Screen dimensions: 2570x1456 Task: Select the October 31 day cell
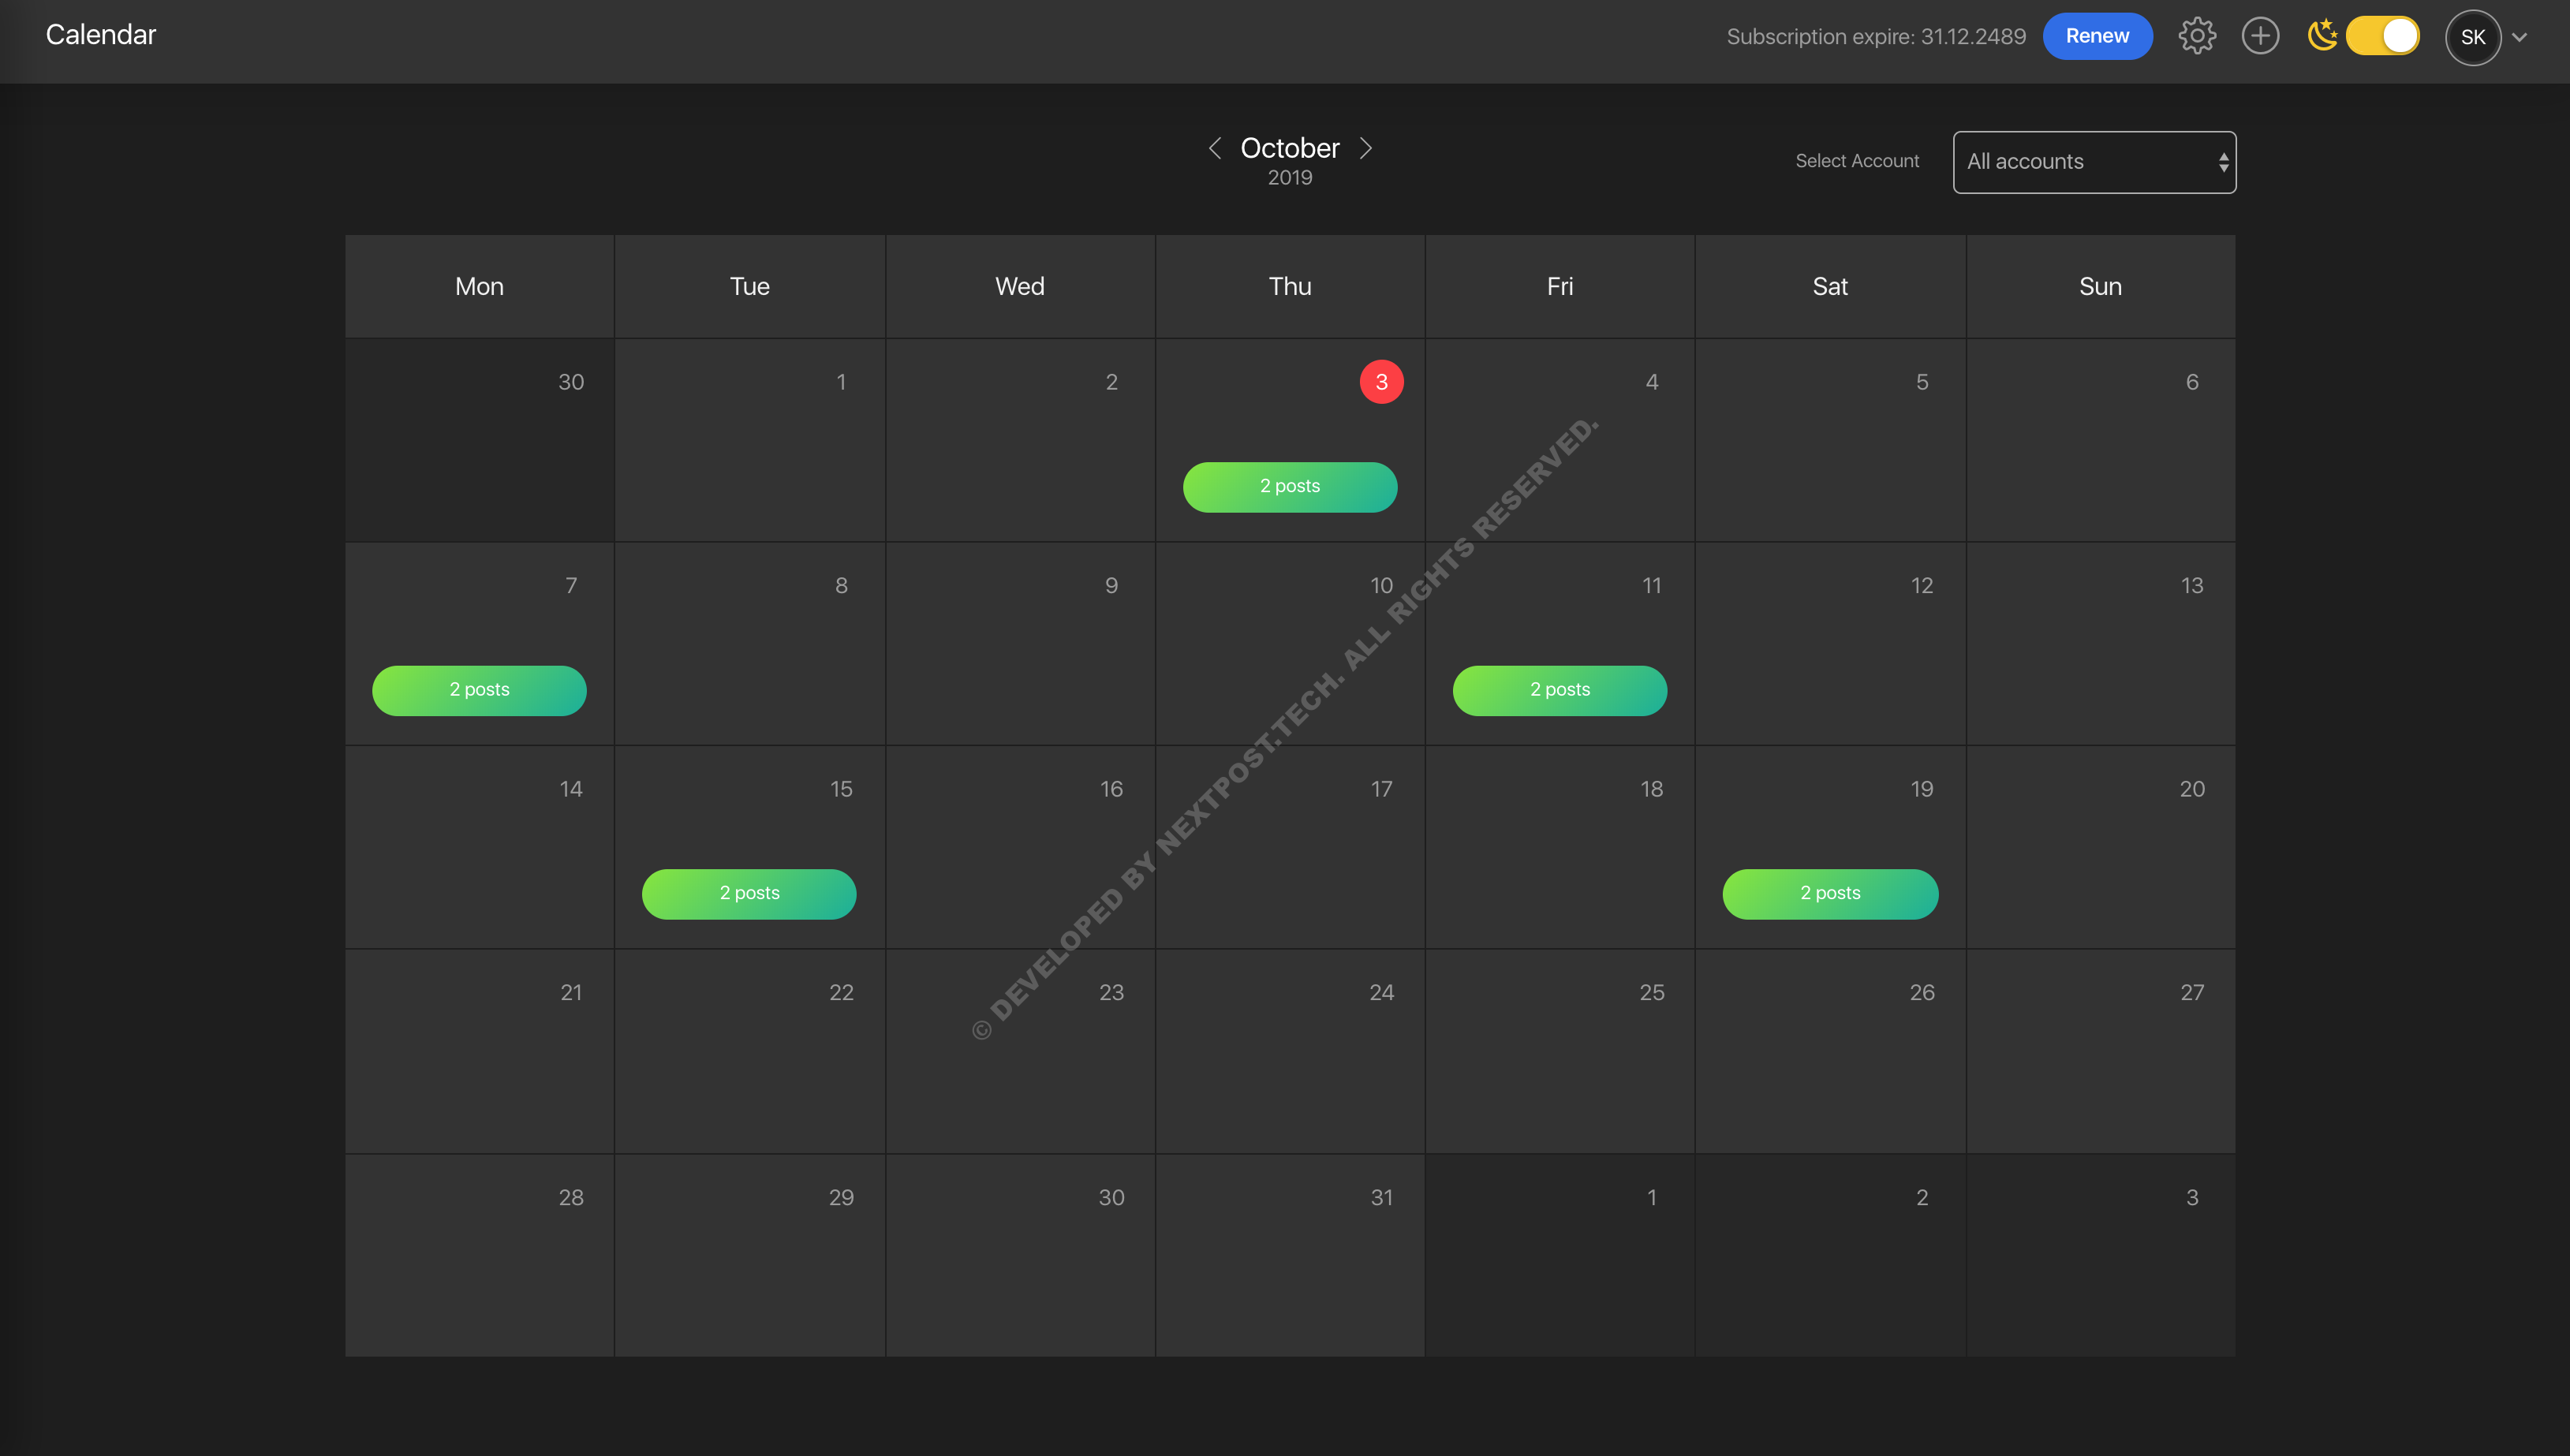click(x=1290, y=1255)
